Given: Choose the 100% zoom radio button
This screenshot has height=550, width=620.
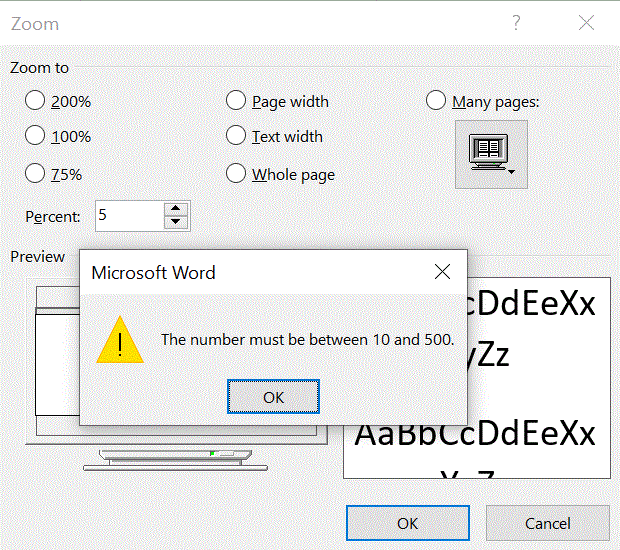Looking at the screenshot, I should tap(35, 136).
